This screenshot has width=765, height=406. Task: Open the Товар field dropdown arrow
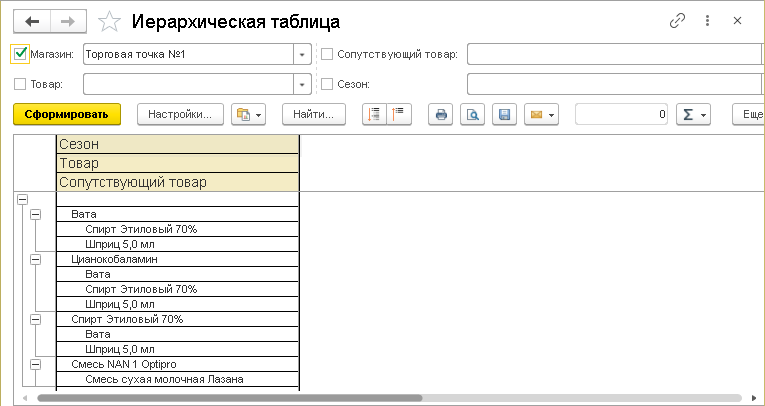[x=301, y=84]
